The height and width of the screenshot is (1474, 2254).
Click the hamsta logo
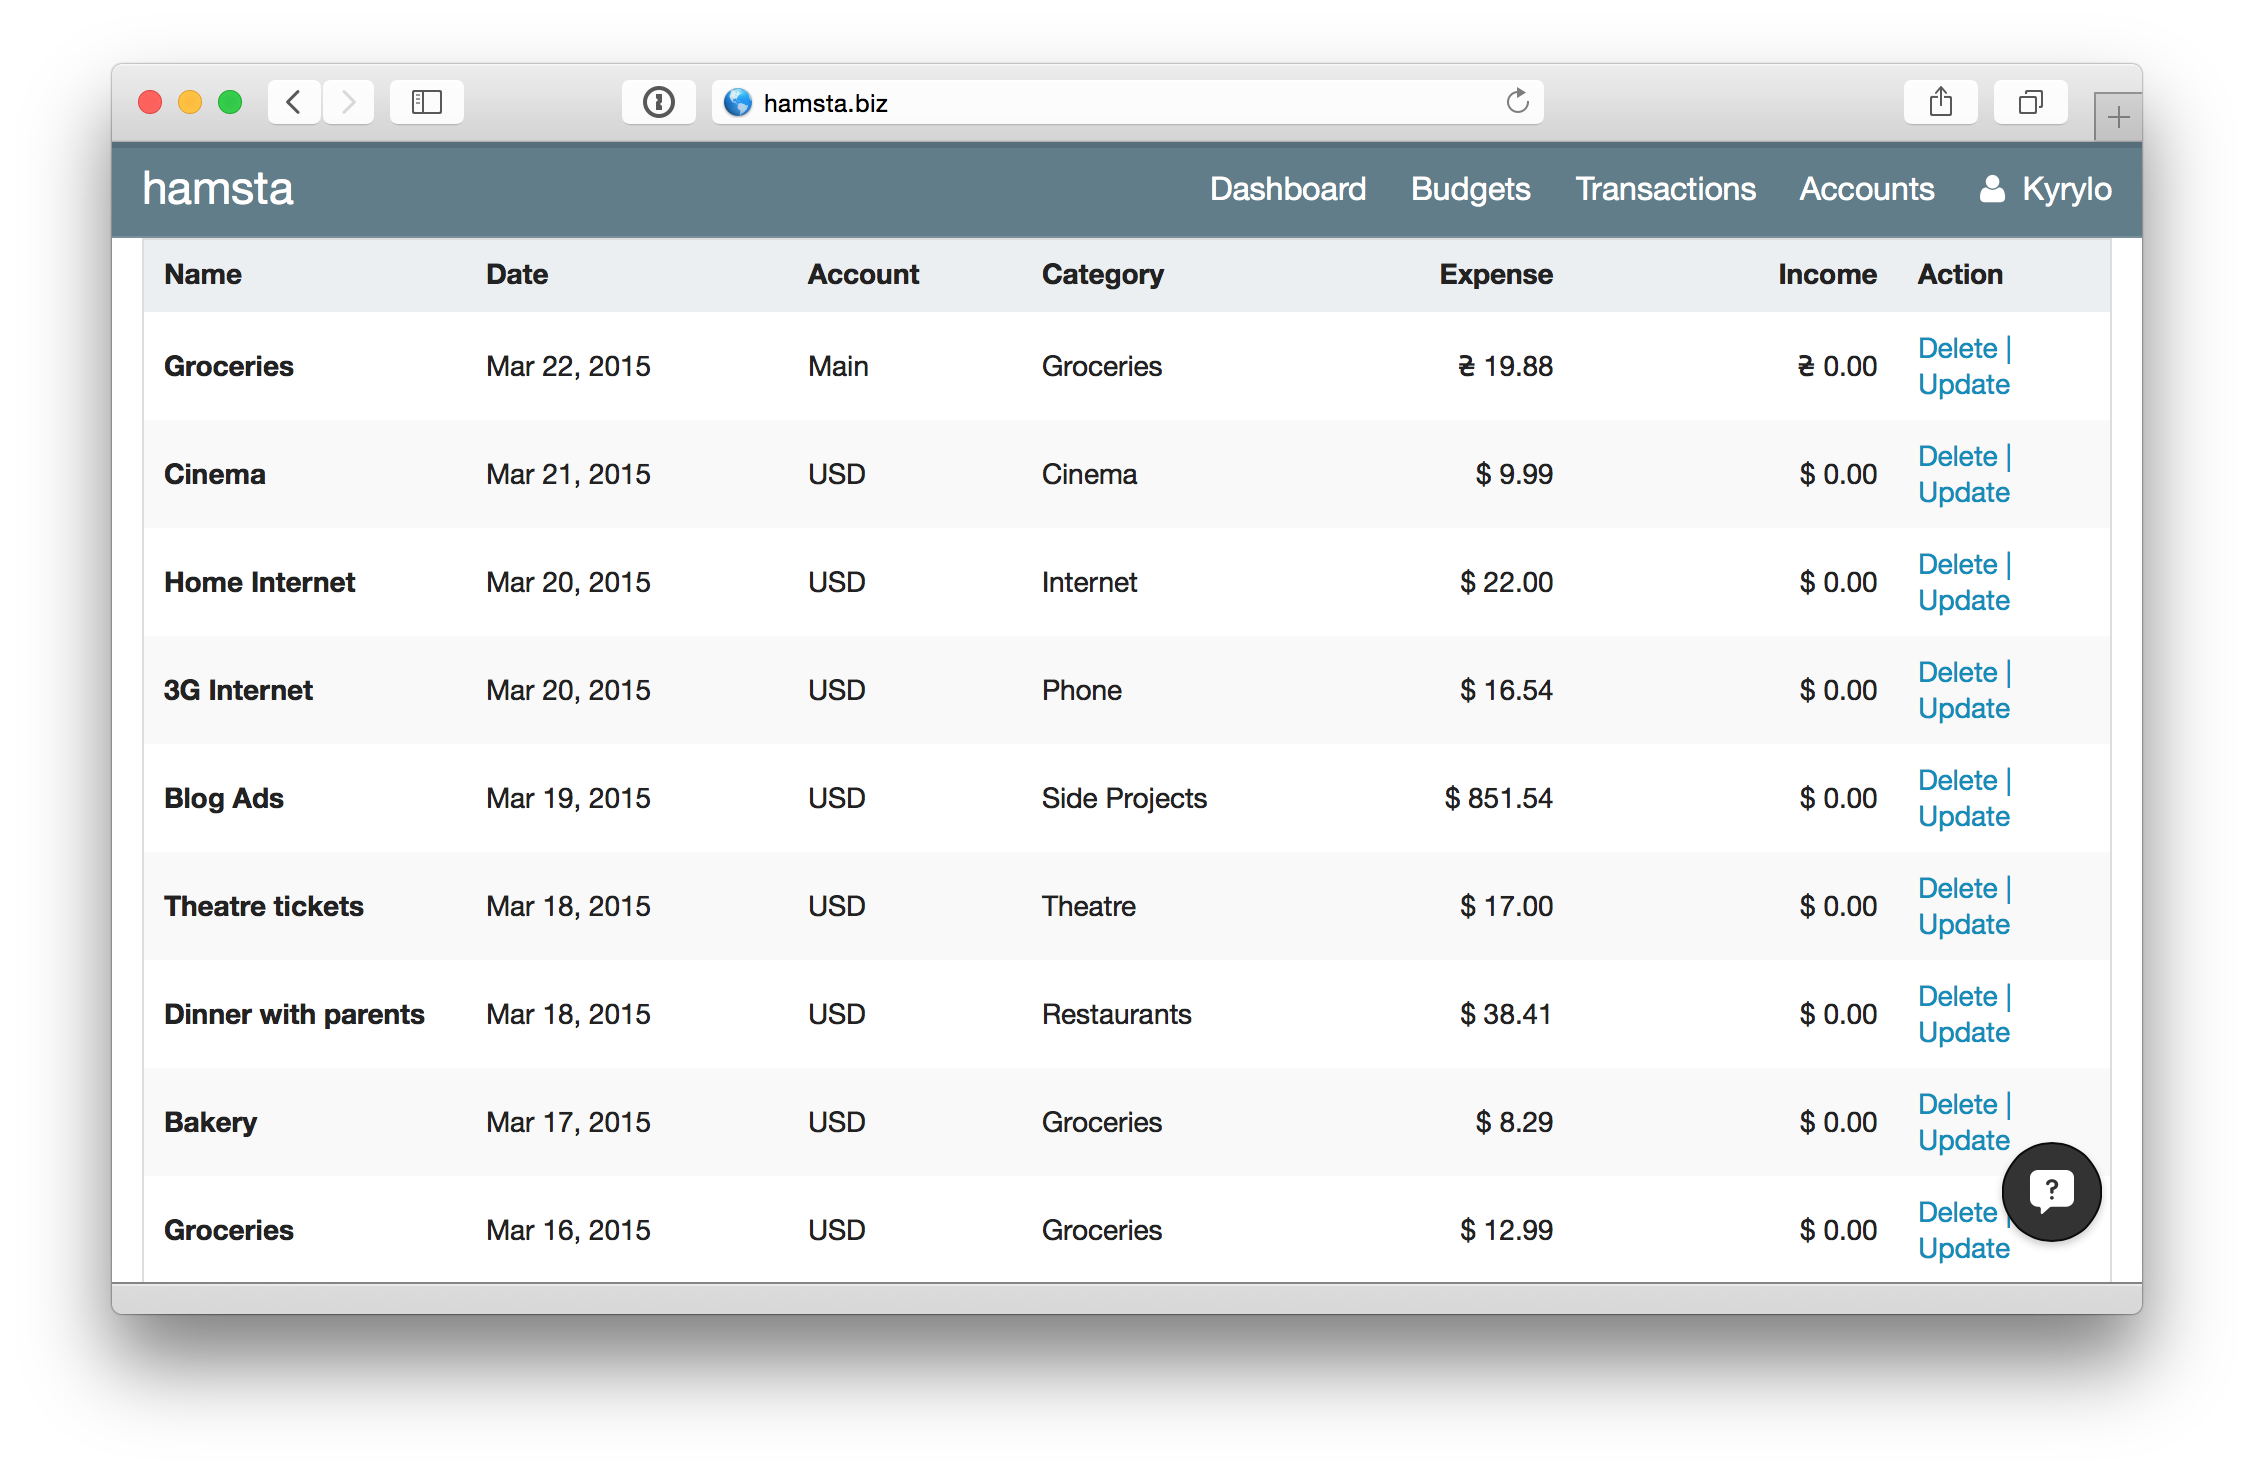(218, 189)
